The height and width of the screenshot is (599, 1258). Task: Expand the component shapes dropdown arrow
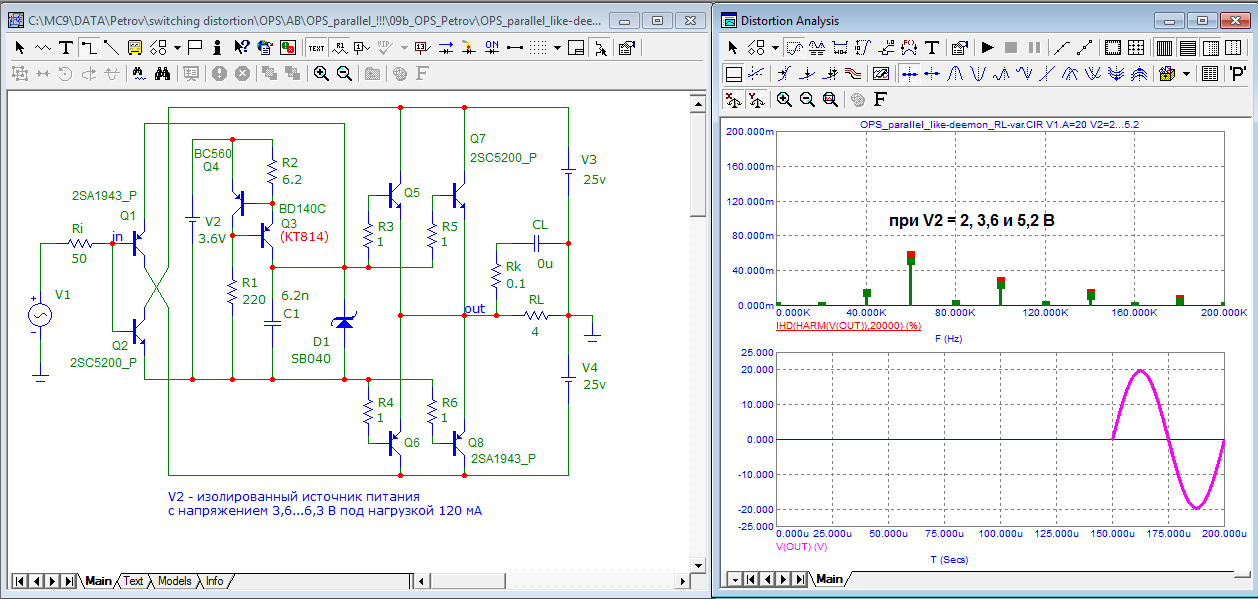pos(177,47)
